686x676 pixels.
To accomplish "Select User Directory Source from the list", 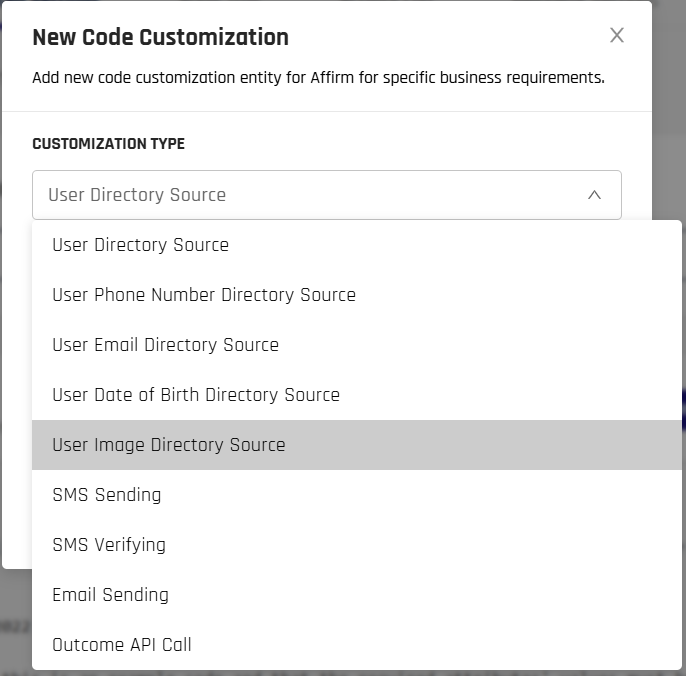I will coord(140,245).
